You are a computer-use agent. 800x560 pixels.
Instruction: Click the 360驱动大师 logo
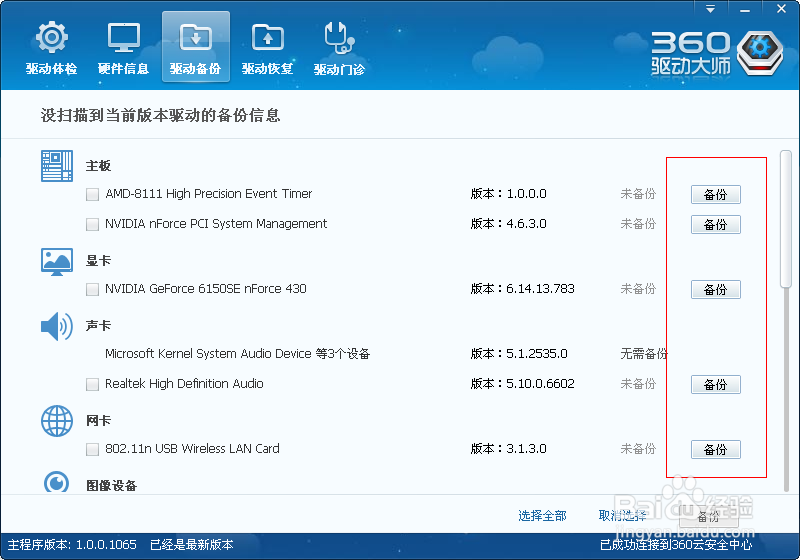click(717, 54)
